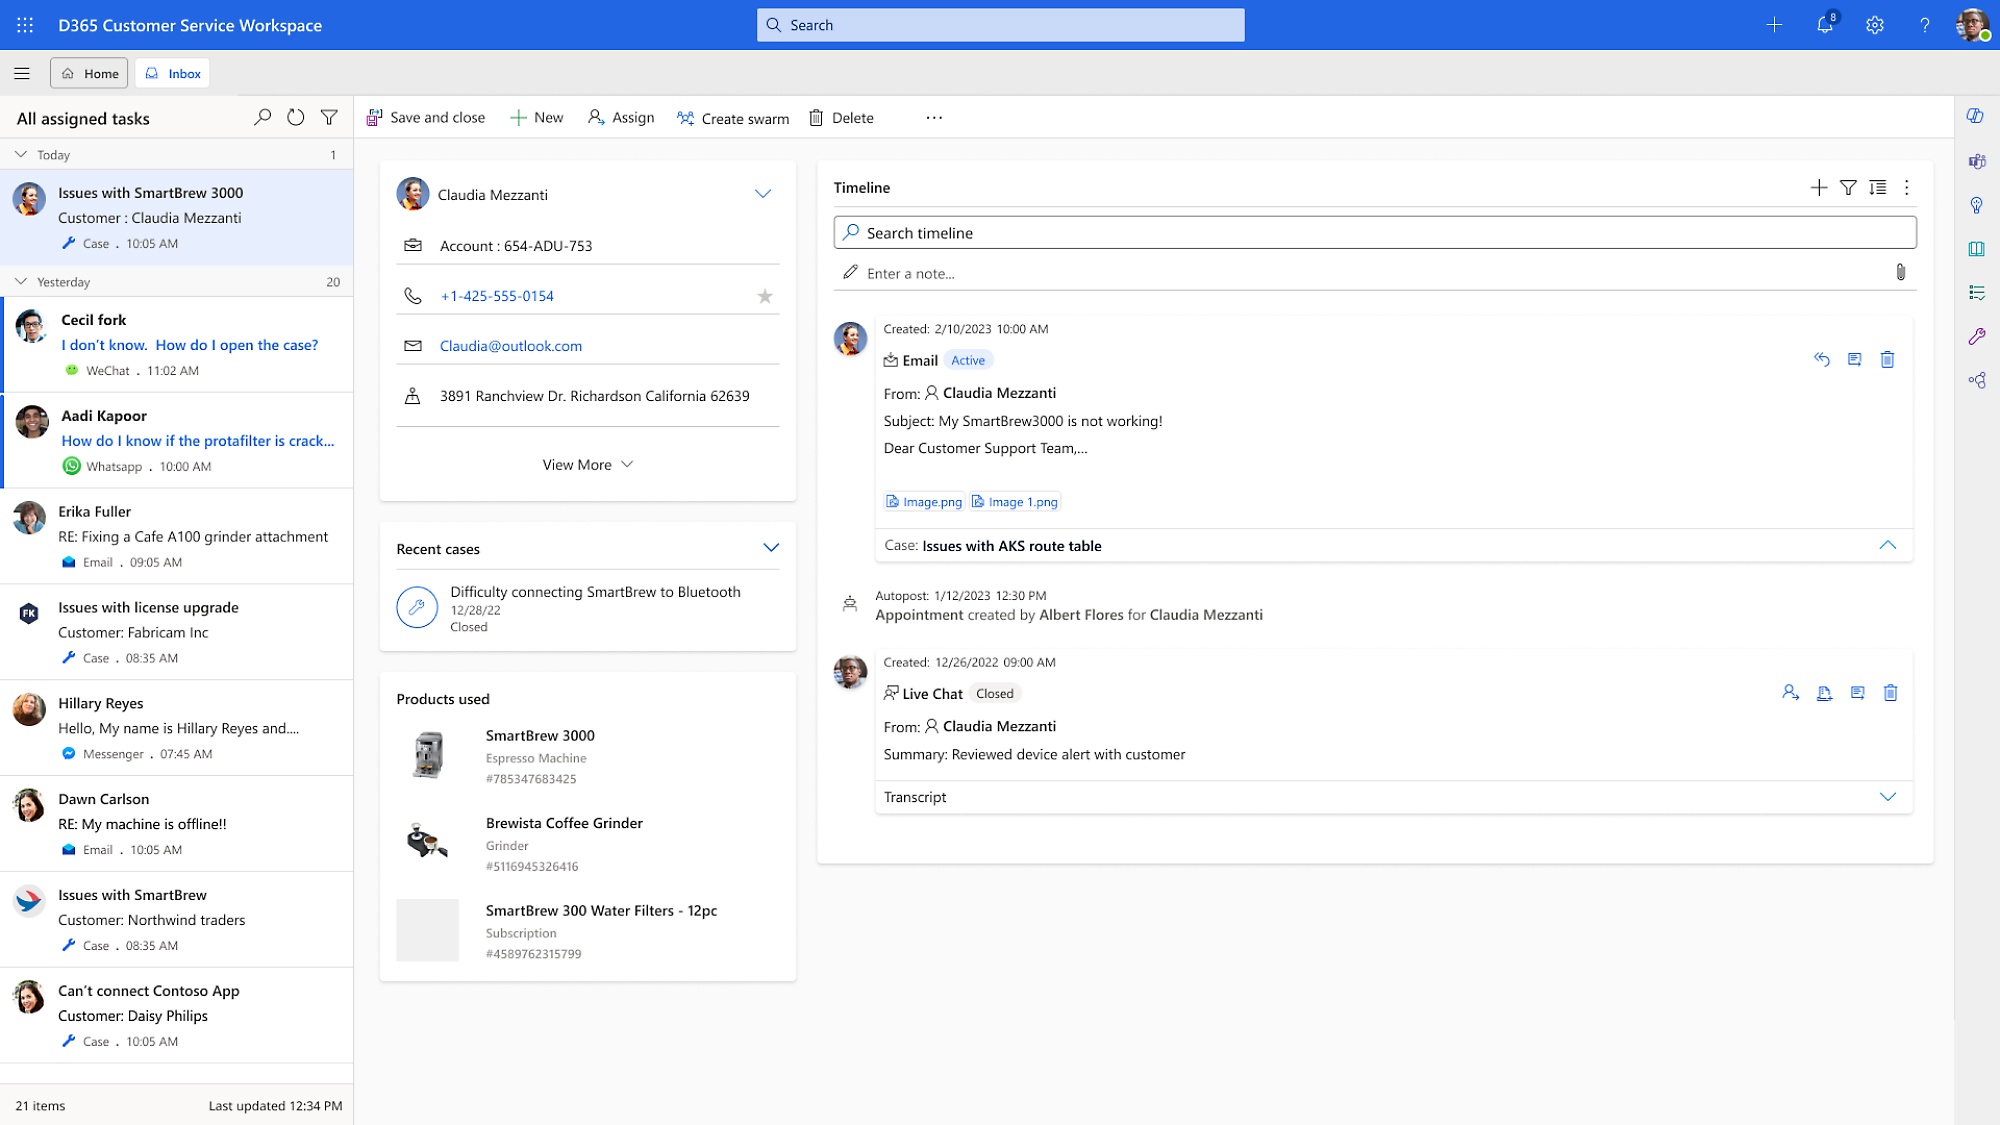Click the Create swarm icon
2000x1125 pixels.
click(684, 118)
